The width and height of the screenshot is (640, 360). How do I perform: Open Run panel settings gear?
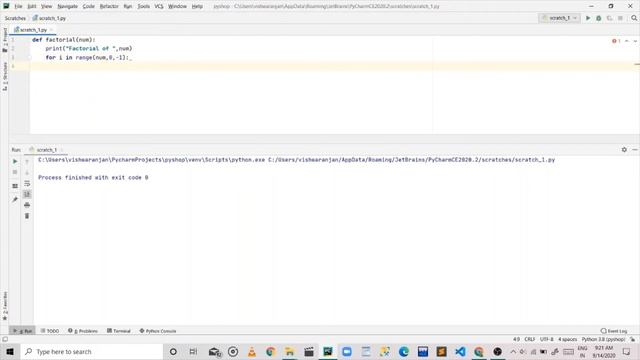(624, 150)
